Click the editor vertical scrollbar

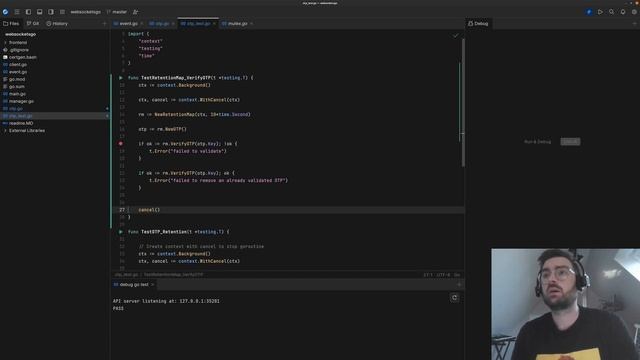(463, 102)
